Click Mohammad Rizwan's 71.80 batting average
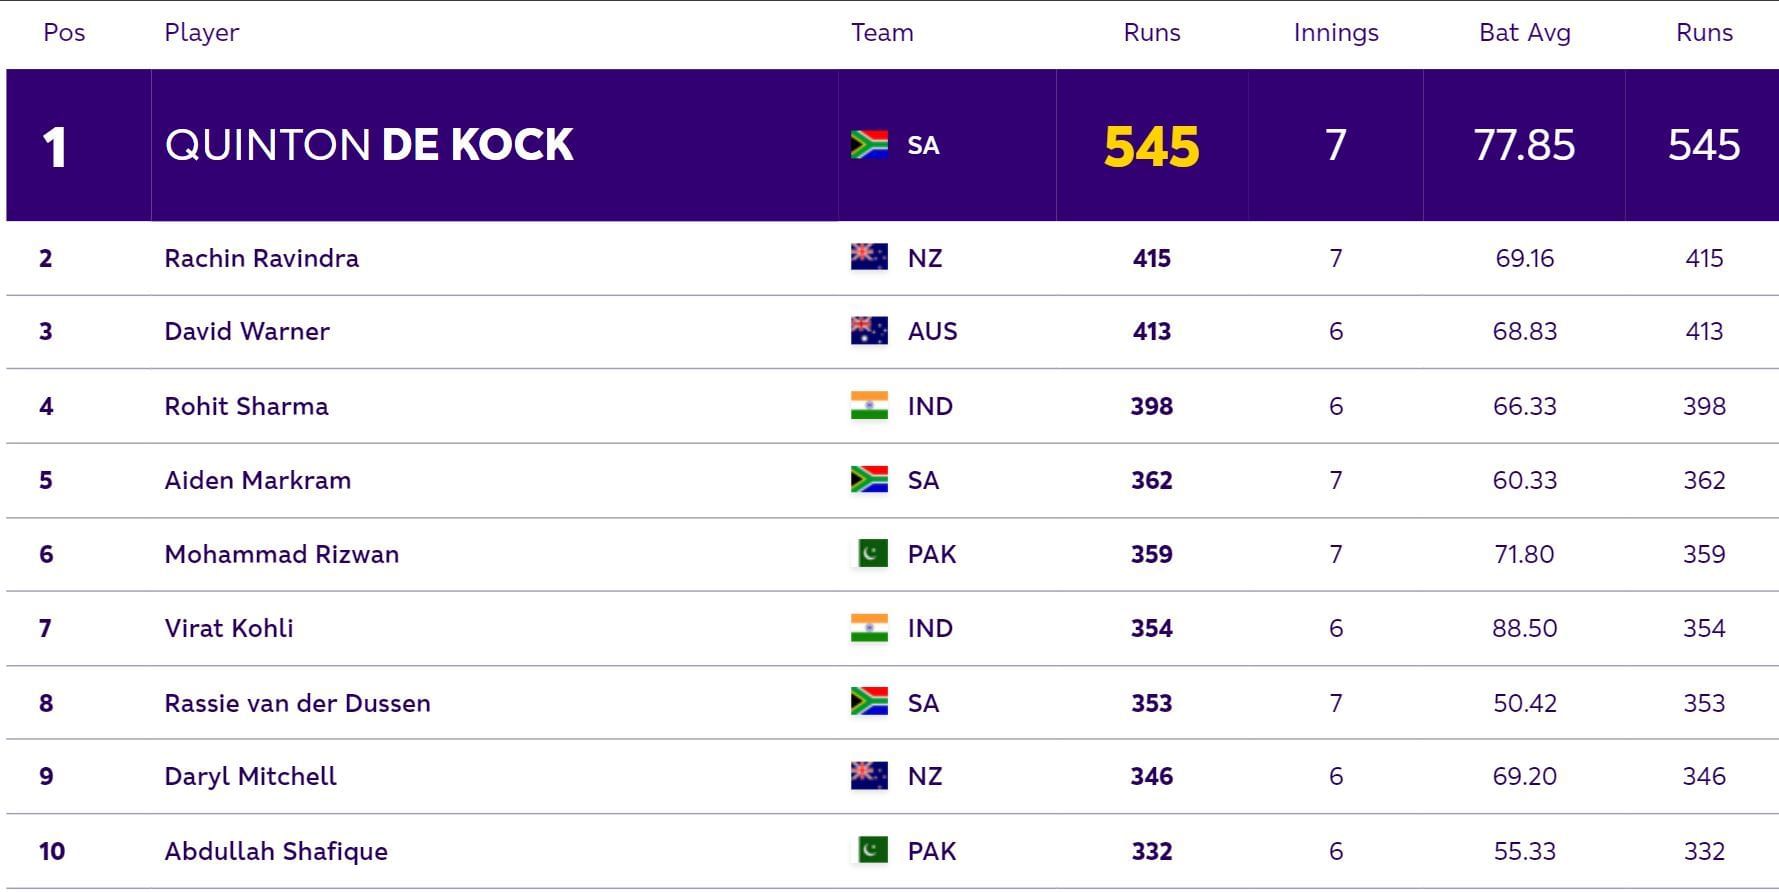 click(x=1524, y=554)
